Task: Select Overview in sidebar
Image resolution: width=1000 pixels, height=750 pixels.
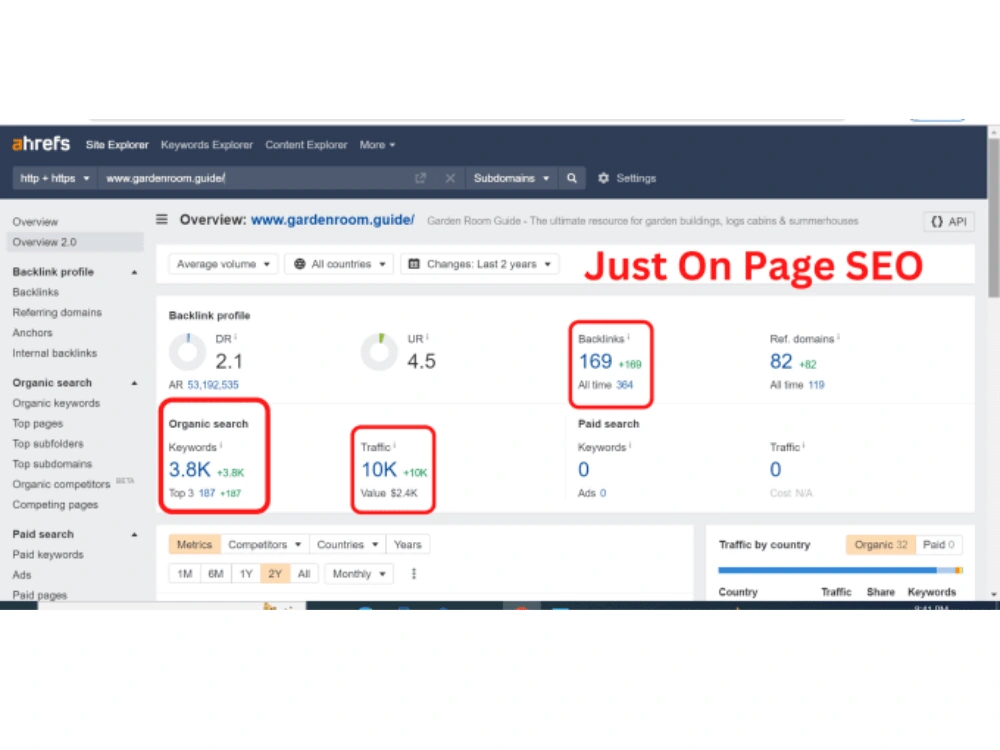Action: pyautogui.click(x=35, y=222)
